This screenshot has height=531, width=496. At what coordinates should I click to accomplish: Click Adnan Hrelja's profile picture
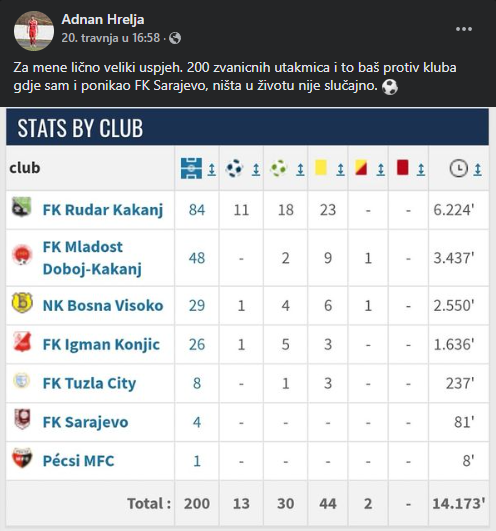click(34, 31)
